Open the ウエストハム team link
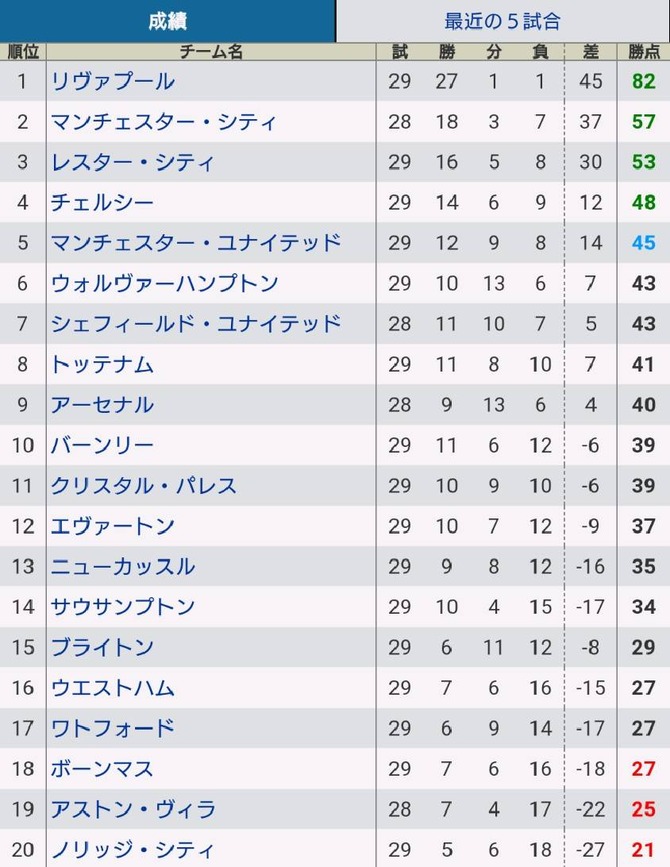The width and height of the screenshot is (670, 867). coord(113,688)
